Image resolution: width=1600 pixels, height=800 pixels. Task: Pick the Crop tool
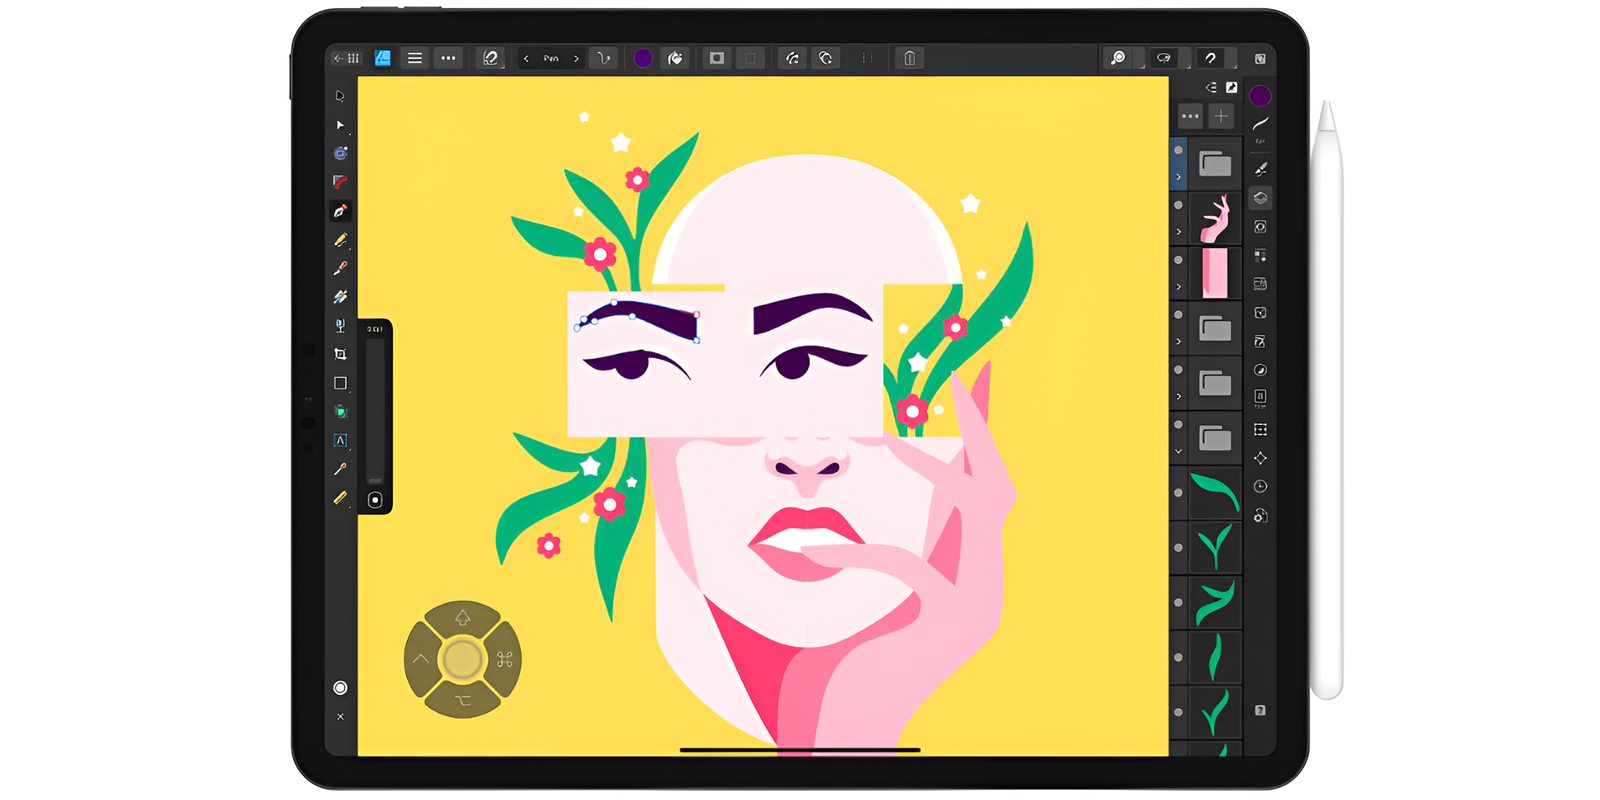click(340, 354)
